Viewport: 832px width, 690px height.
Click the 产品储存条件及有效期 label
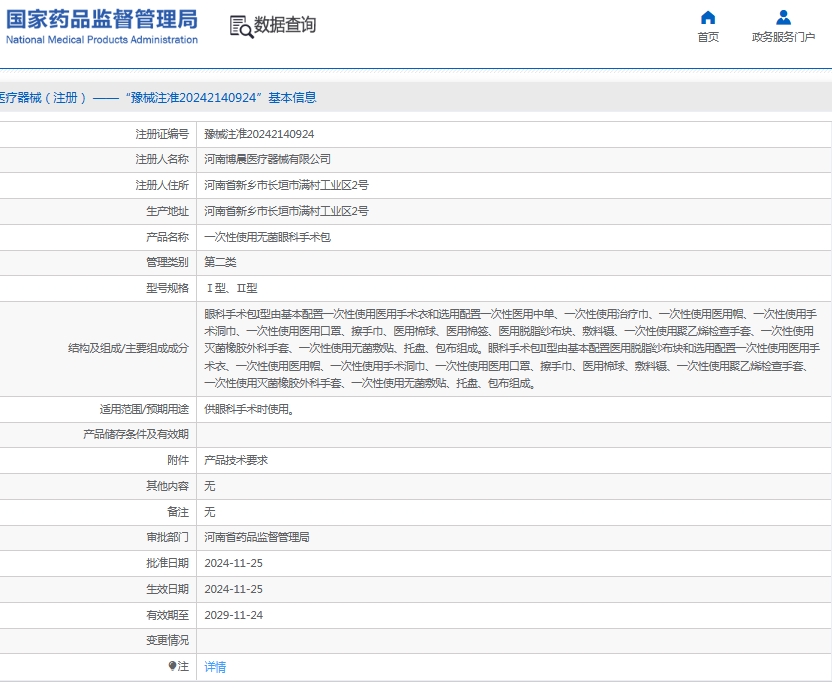click(135, 434)
